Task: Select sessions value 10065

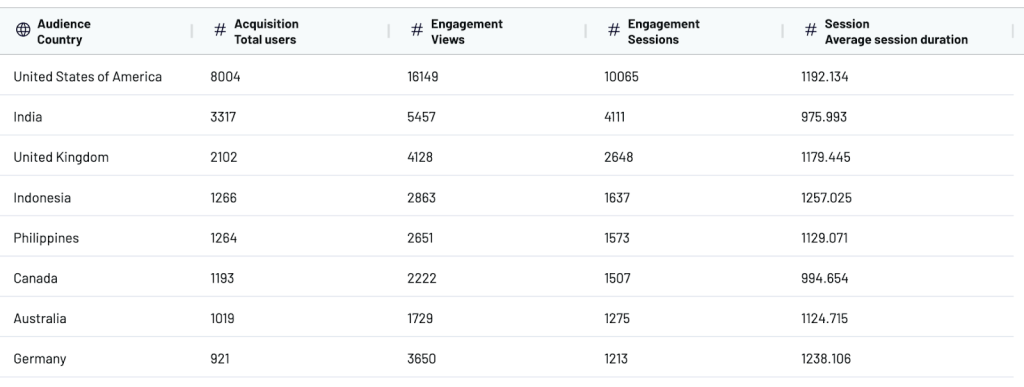Action: coord(621,77)
